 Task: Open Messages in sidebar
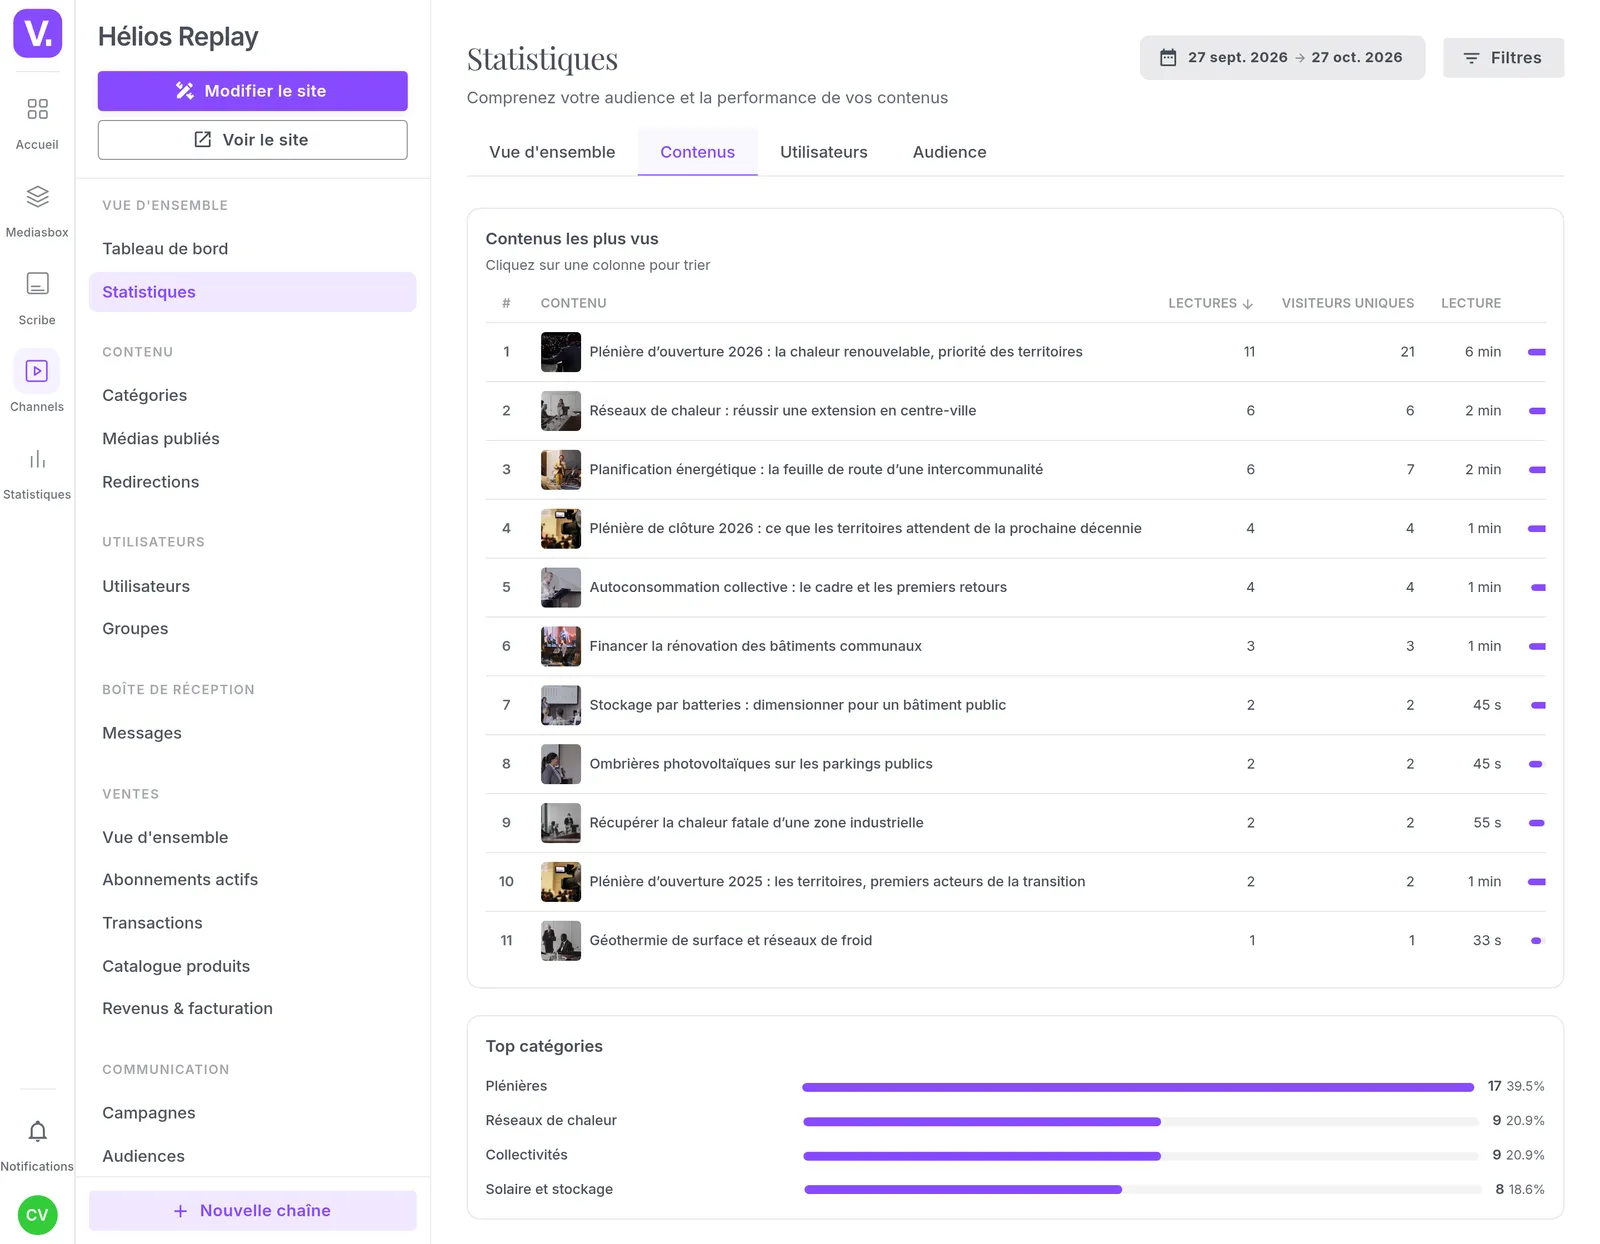point(252,733)
